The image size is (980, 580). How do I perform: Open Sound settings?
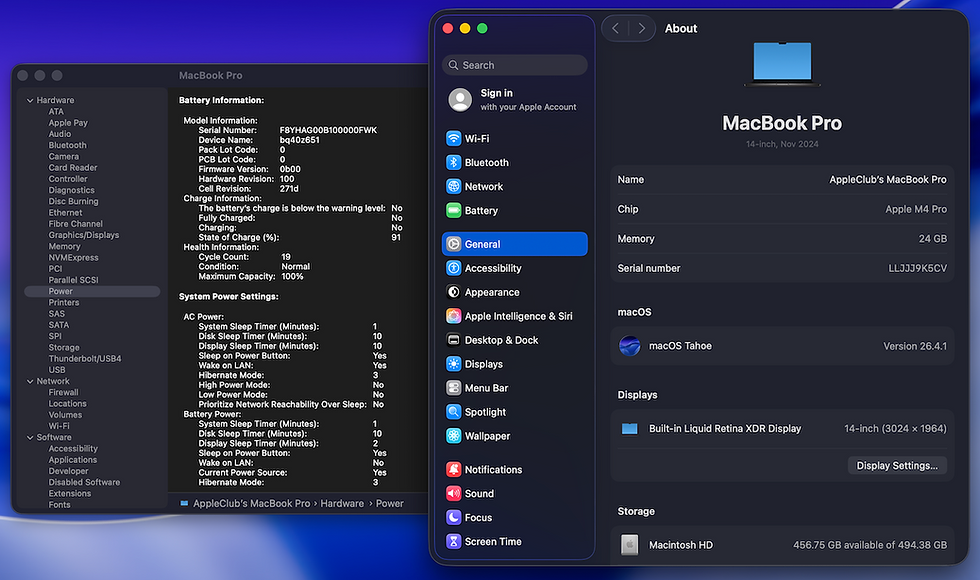514,494
